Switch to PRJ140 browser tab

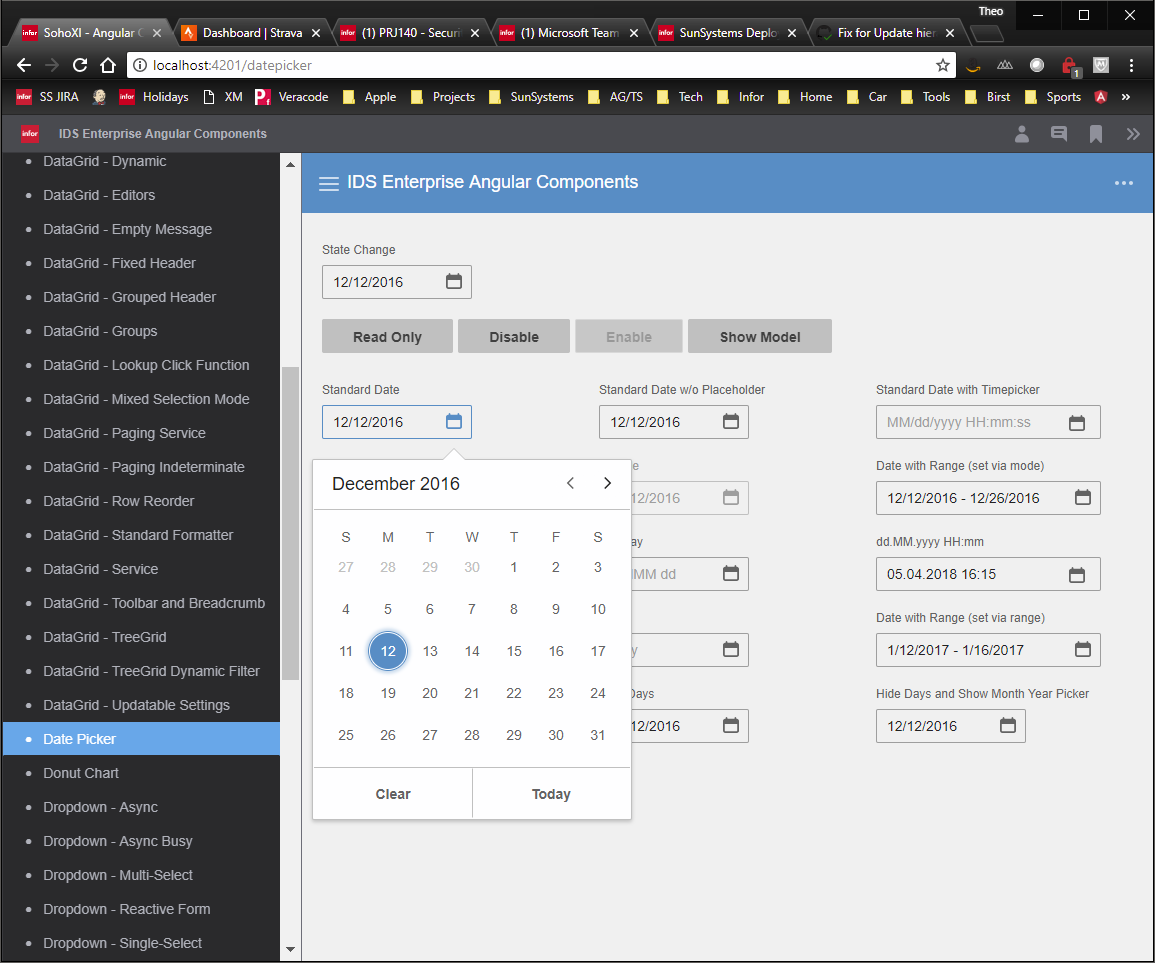pyautogui.click(x=410, y=32)
